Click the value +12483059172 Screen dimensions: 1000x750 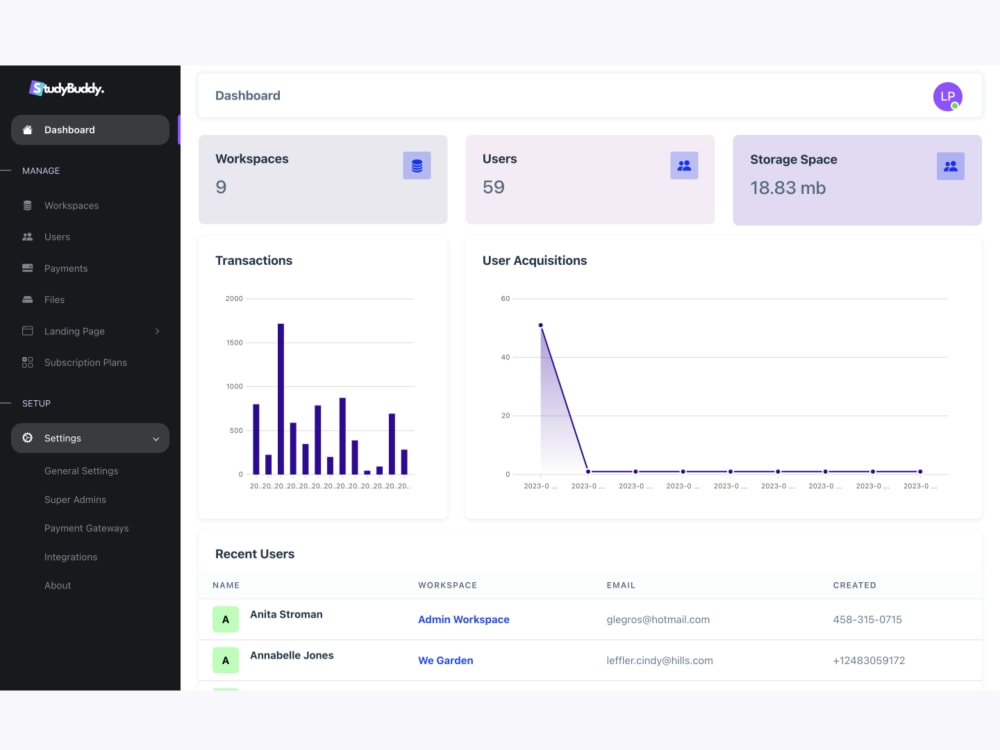coord(869,660)
